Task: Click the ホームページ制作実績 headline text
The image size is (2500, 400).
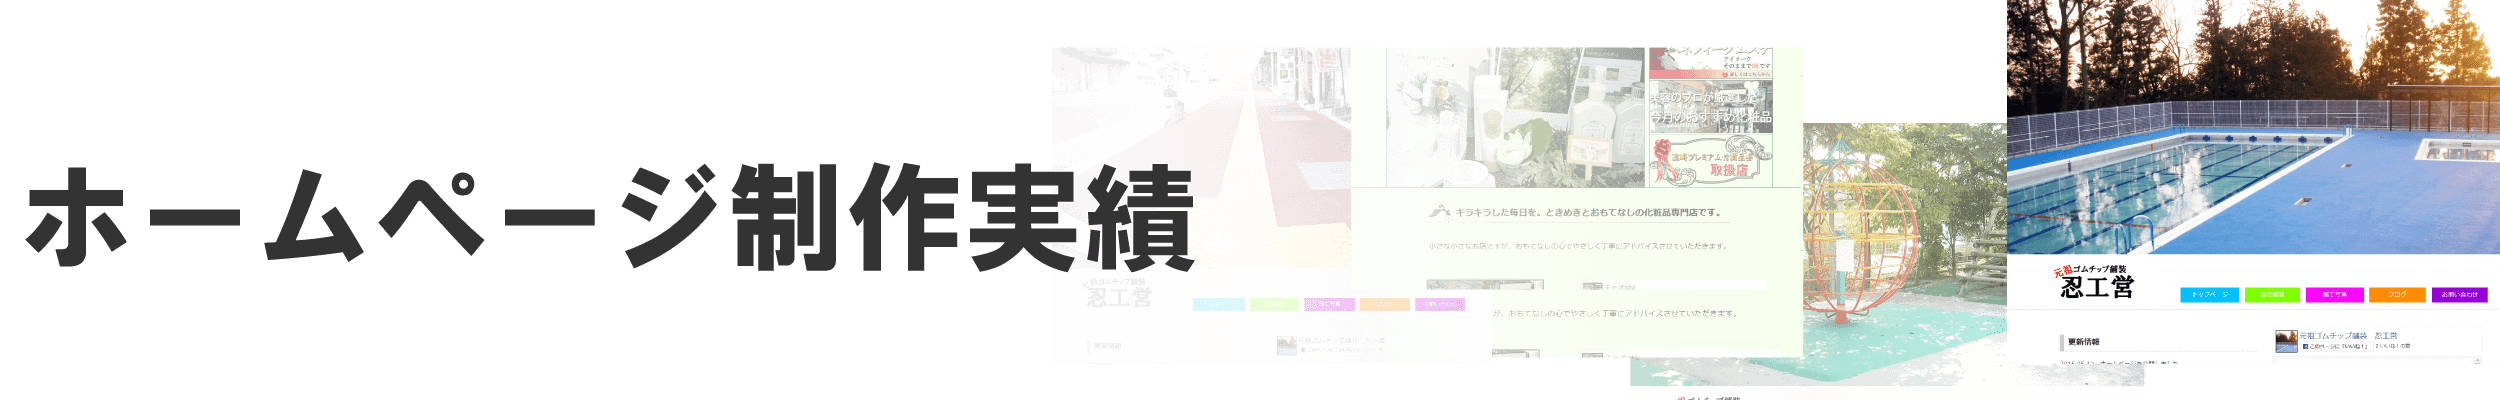Action: click(610, 218)
